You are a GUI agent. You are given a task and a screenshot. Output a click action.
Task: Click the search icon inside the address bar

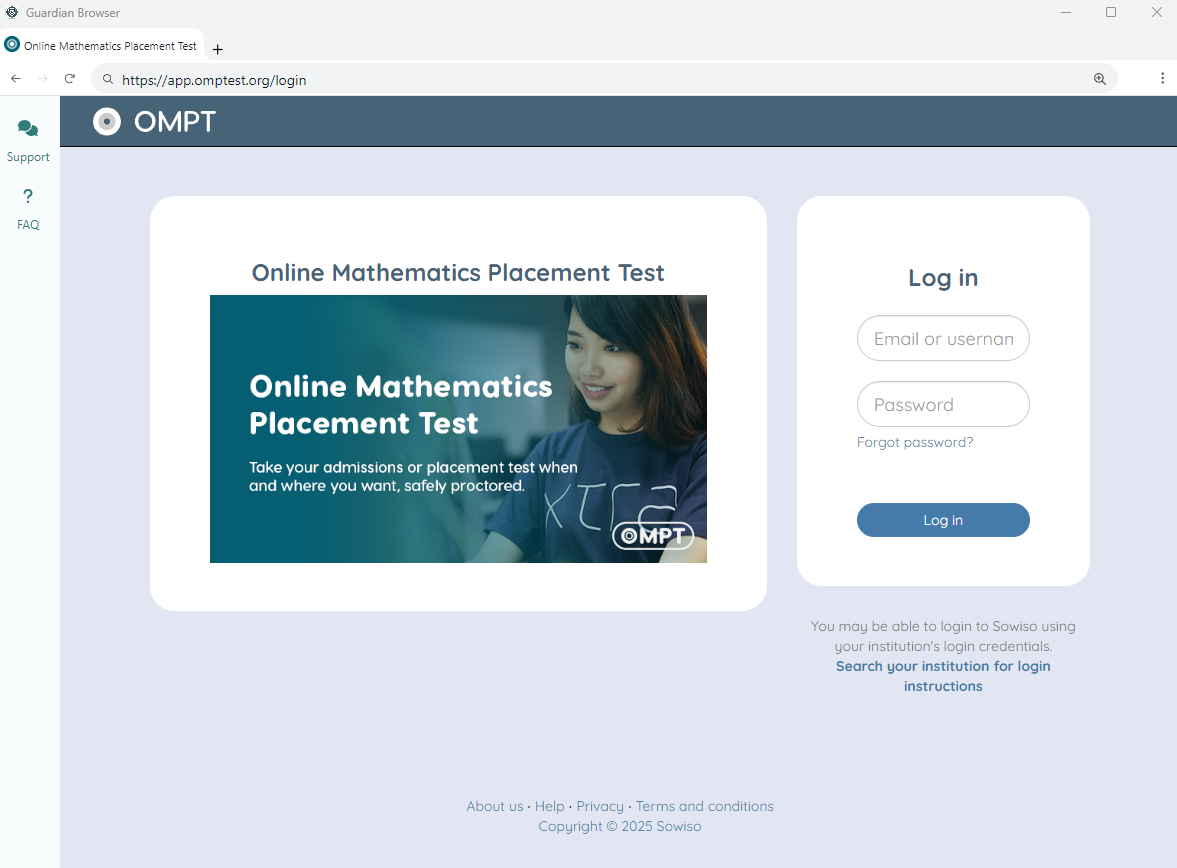pos(107,79)
